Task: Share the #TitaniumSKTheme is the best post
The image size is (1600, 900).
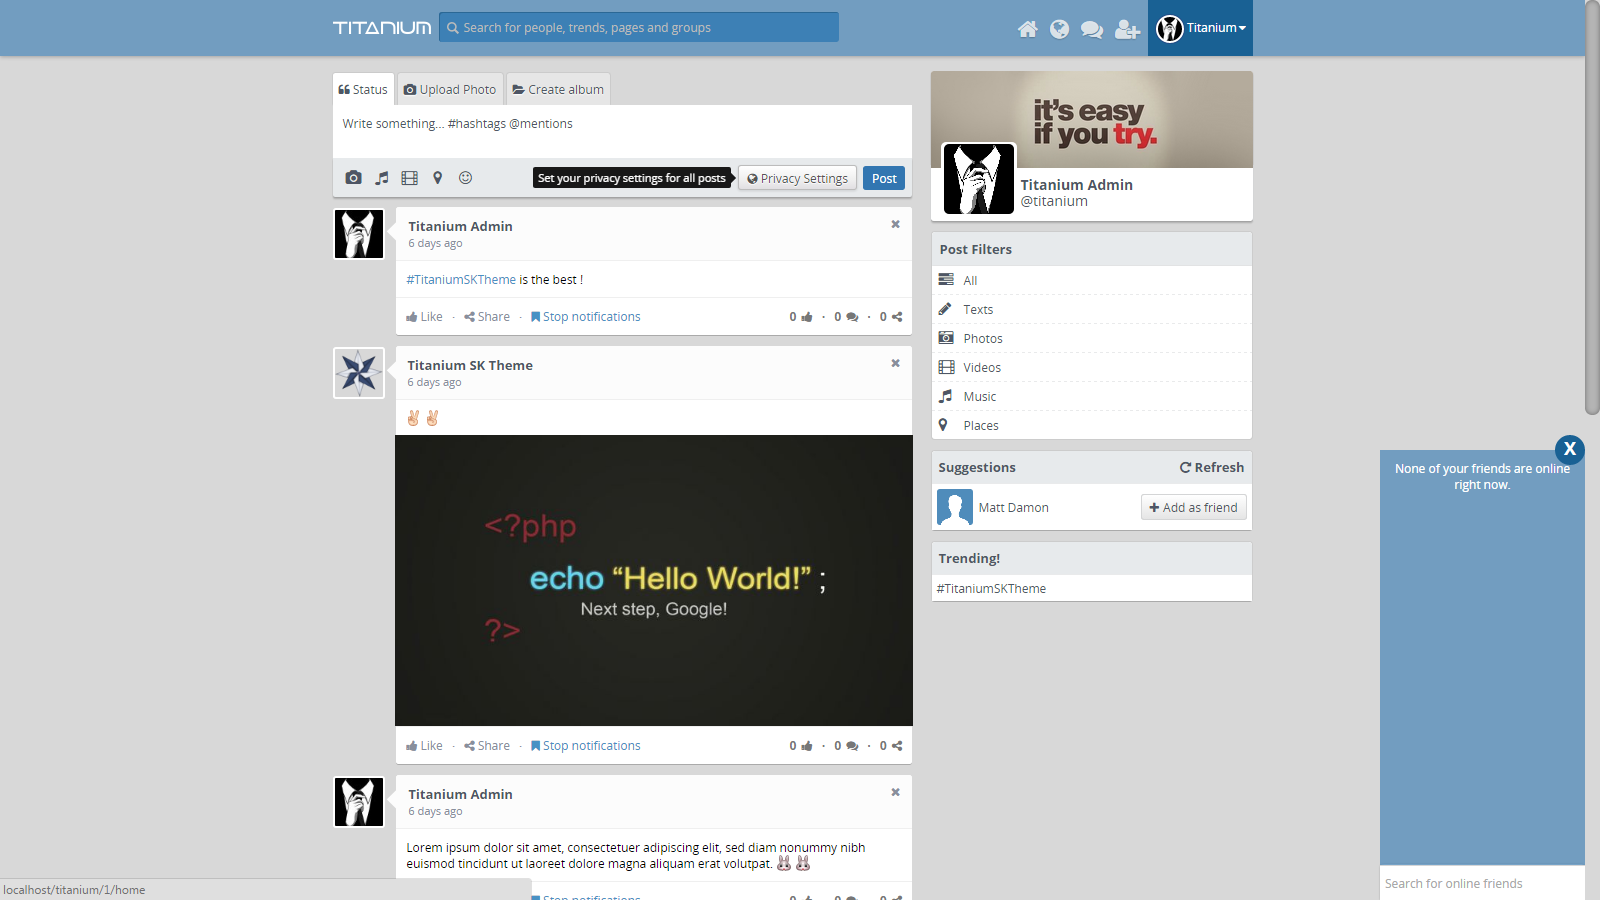Action: coord(487,317)
